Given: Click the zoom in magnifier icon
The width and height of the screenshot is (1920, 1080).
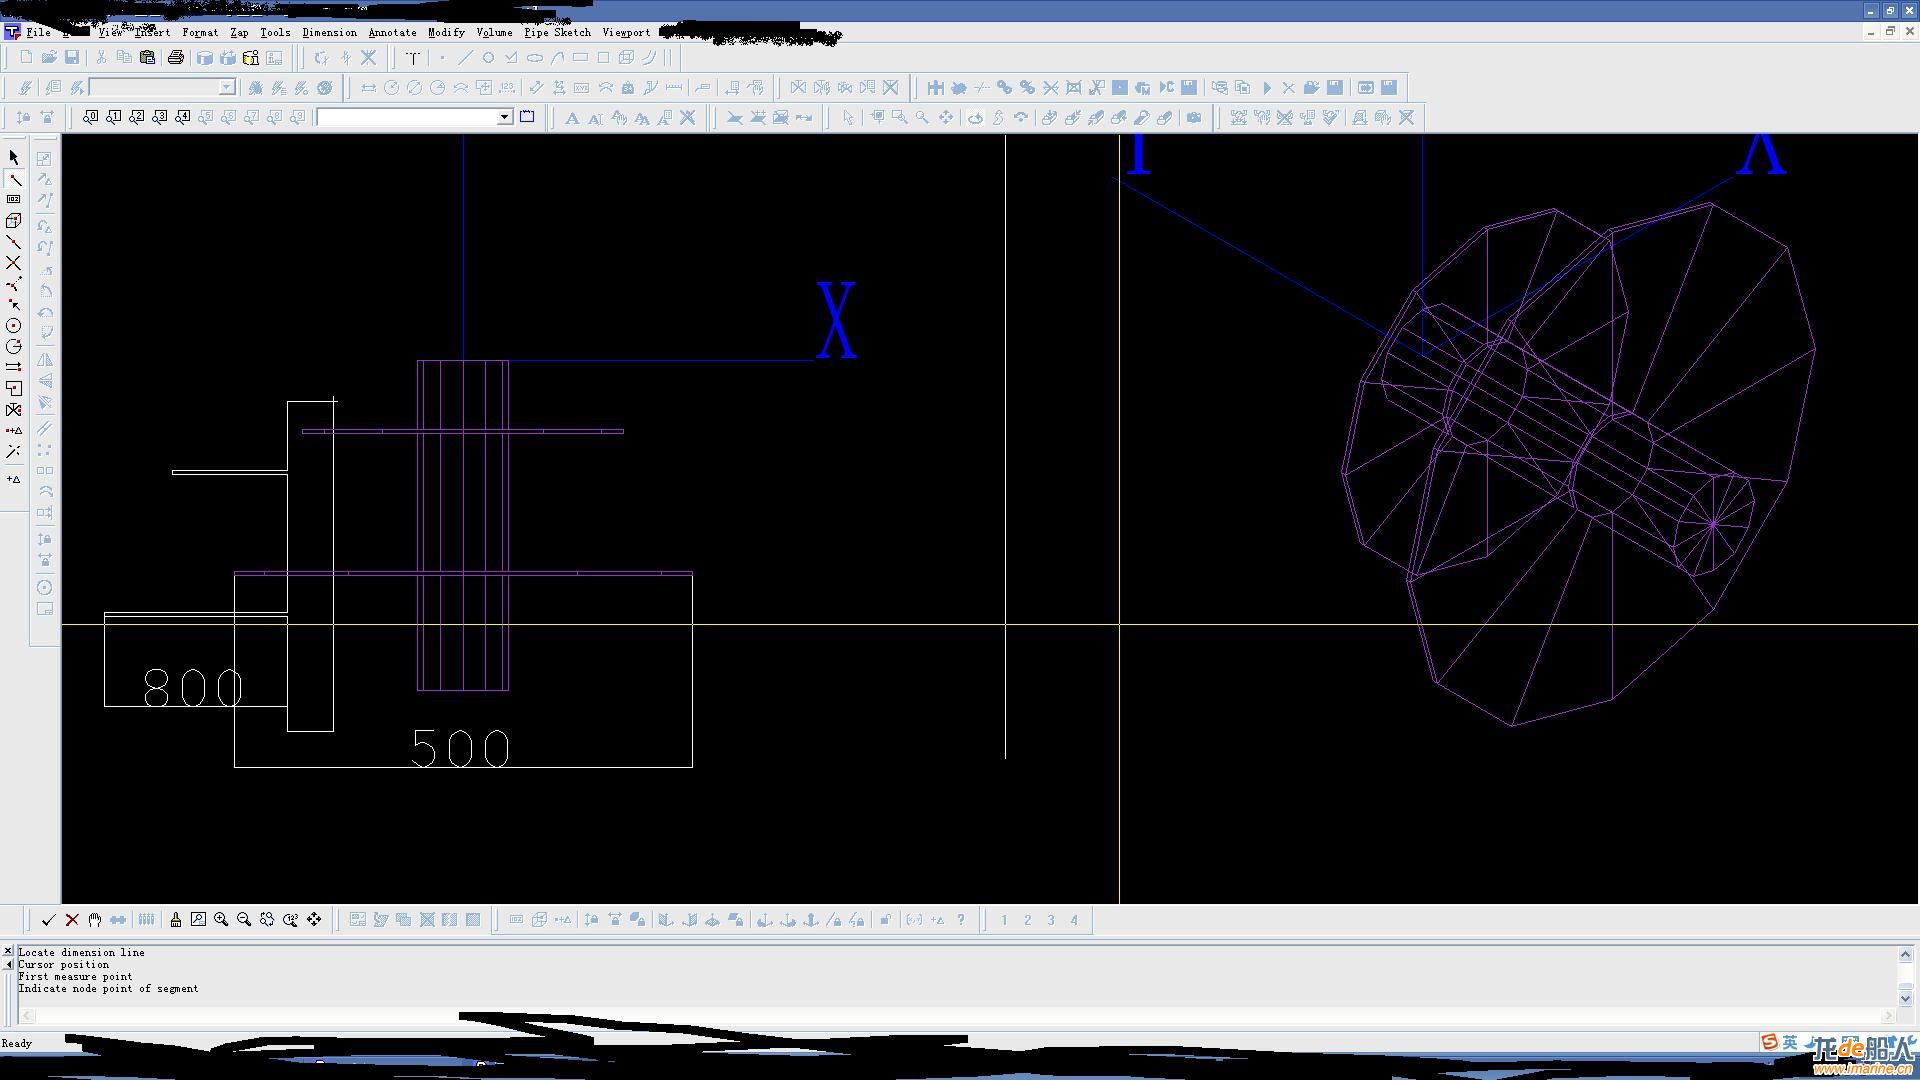Looking at the screenshot, I should (221, 920).
